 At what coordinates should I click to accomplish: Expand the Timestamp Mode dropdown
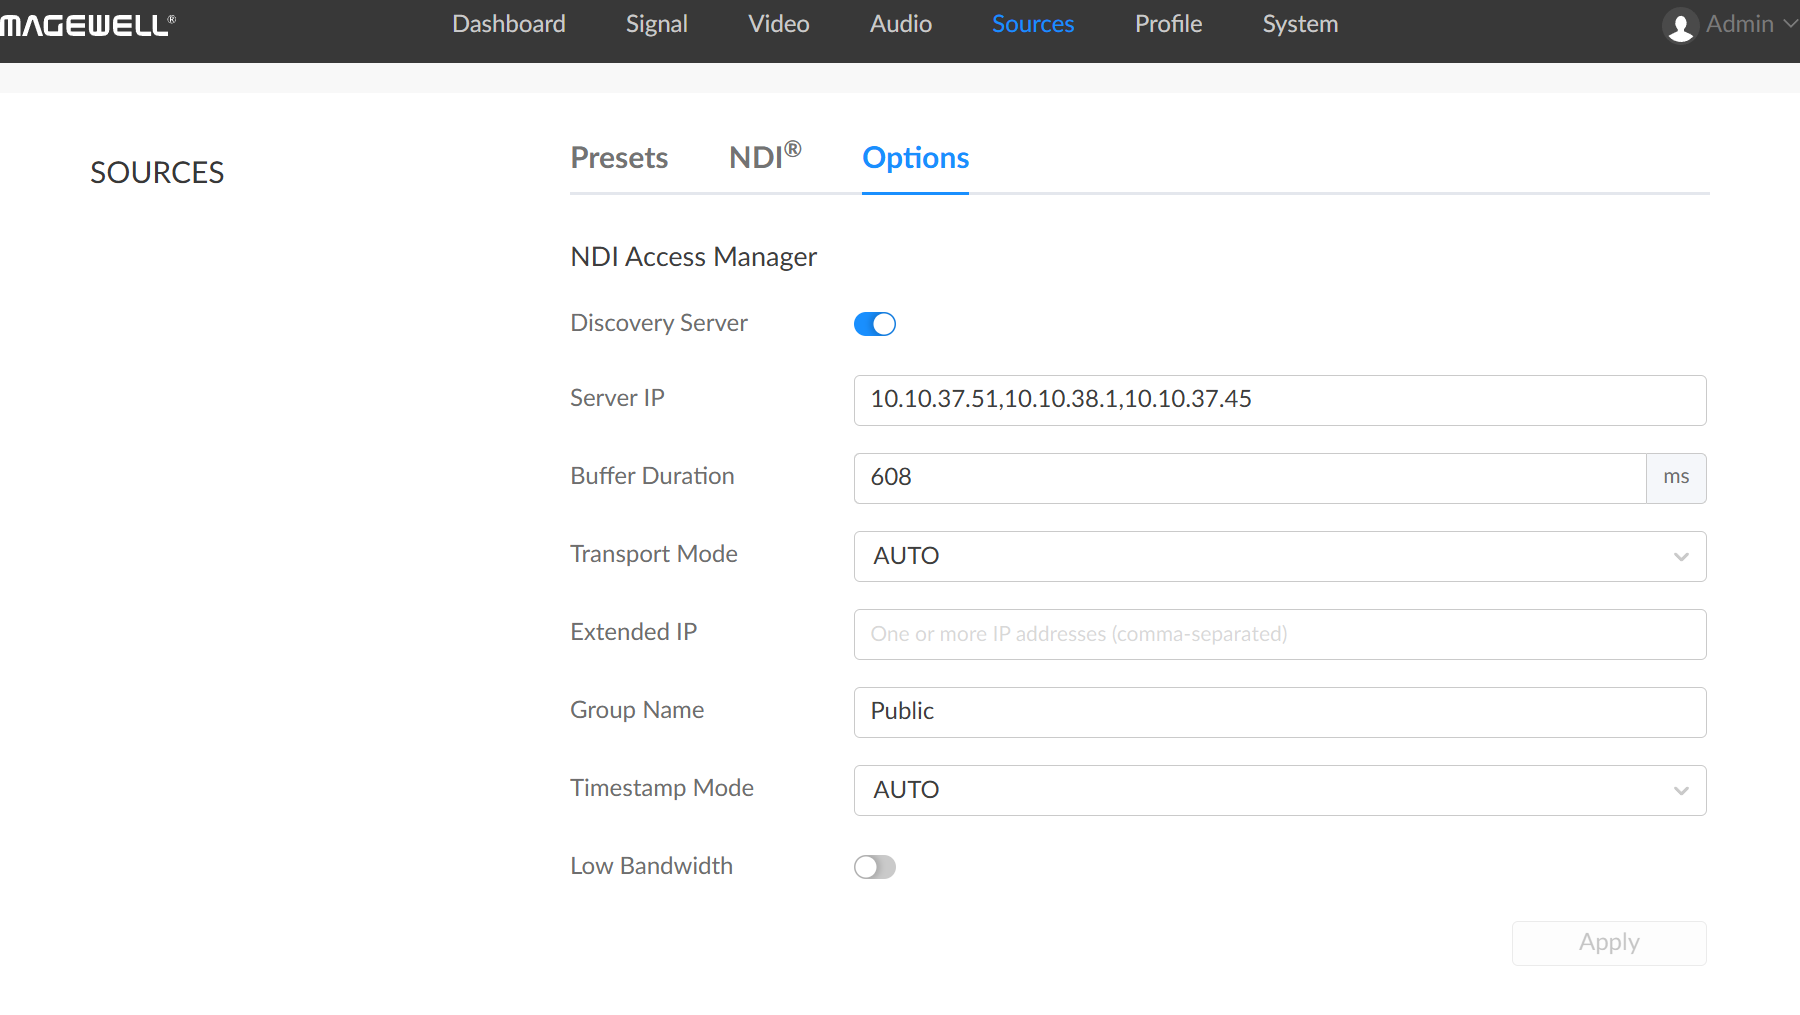(1279, 790)
